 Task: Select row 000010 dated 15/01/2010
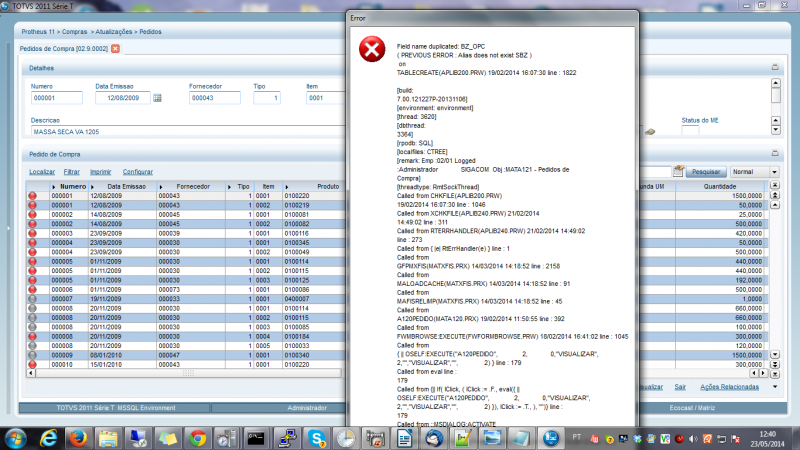tap(185, 364)
